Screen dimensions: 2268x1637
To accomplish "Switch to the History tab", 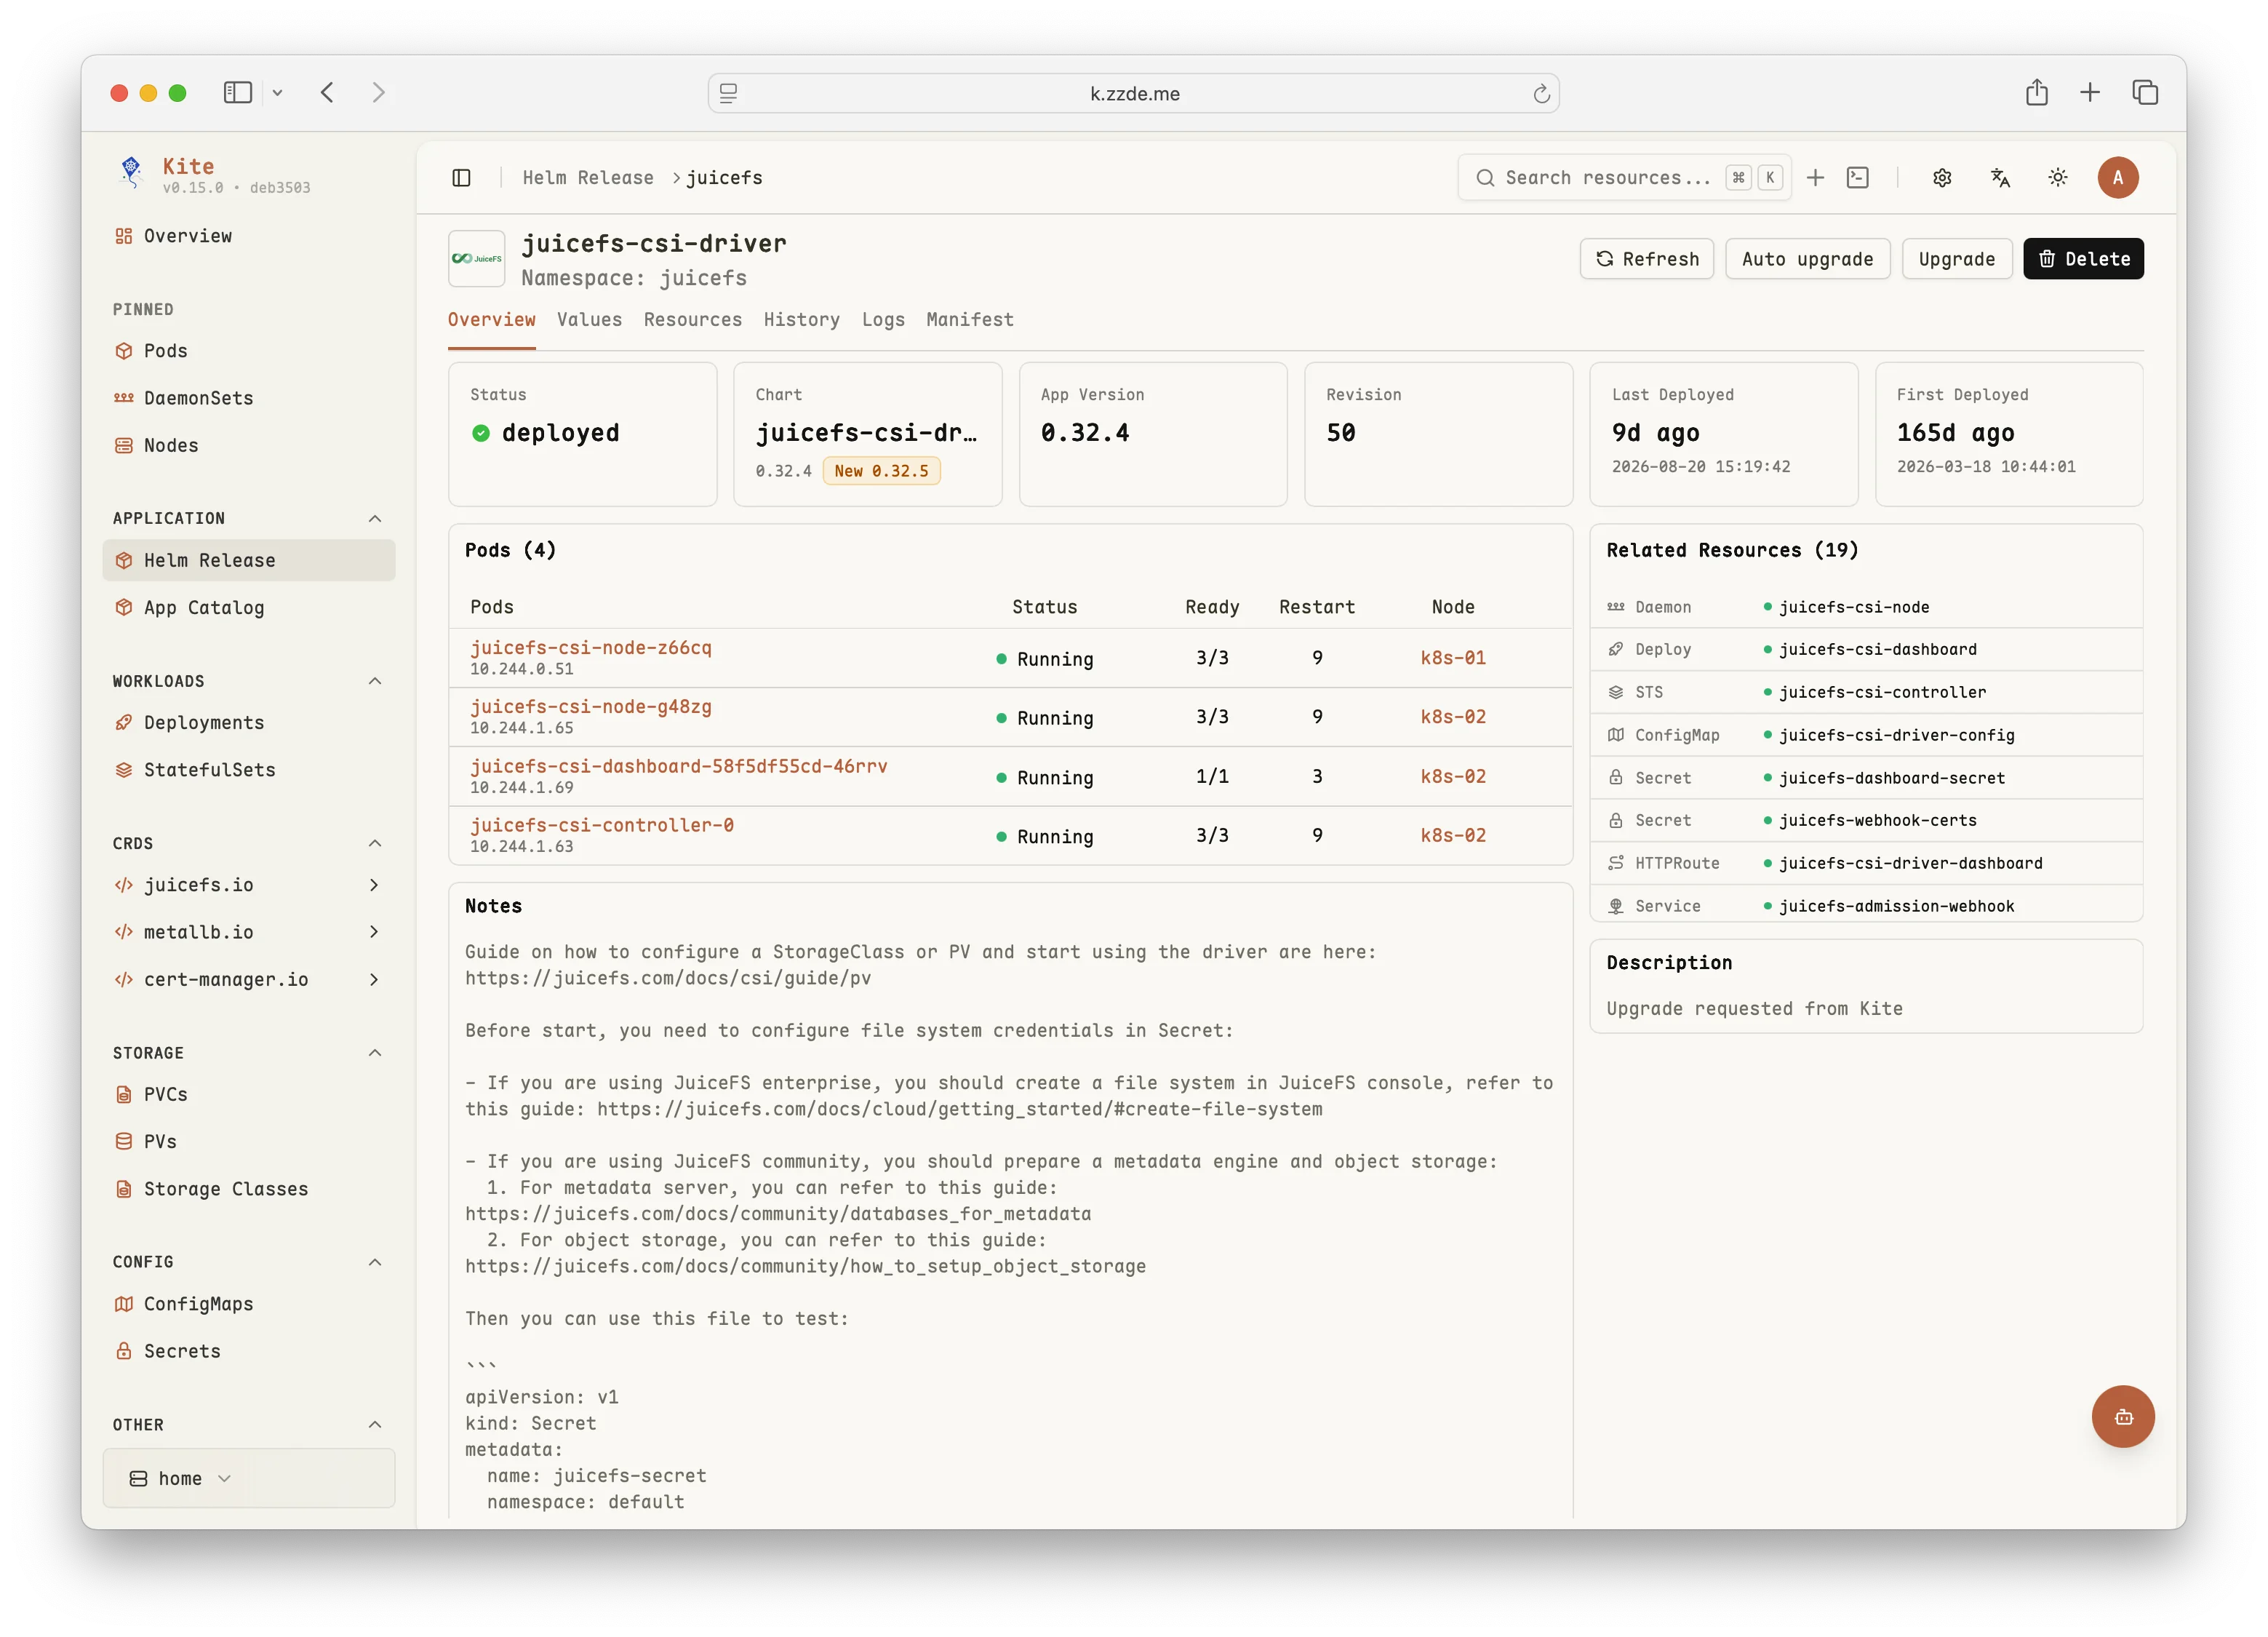I will click(x=801, y=320).
